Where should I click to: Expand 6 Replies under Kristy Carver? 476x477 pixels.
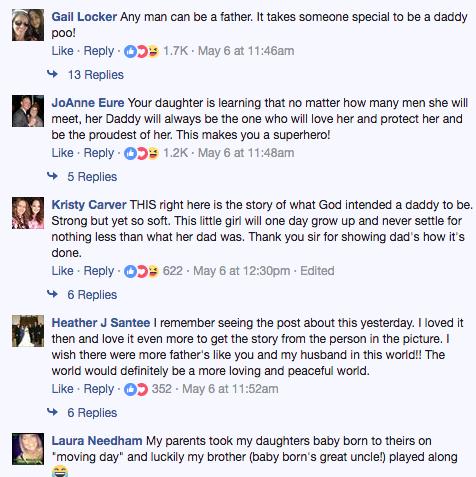[92, 295]
